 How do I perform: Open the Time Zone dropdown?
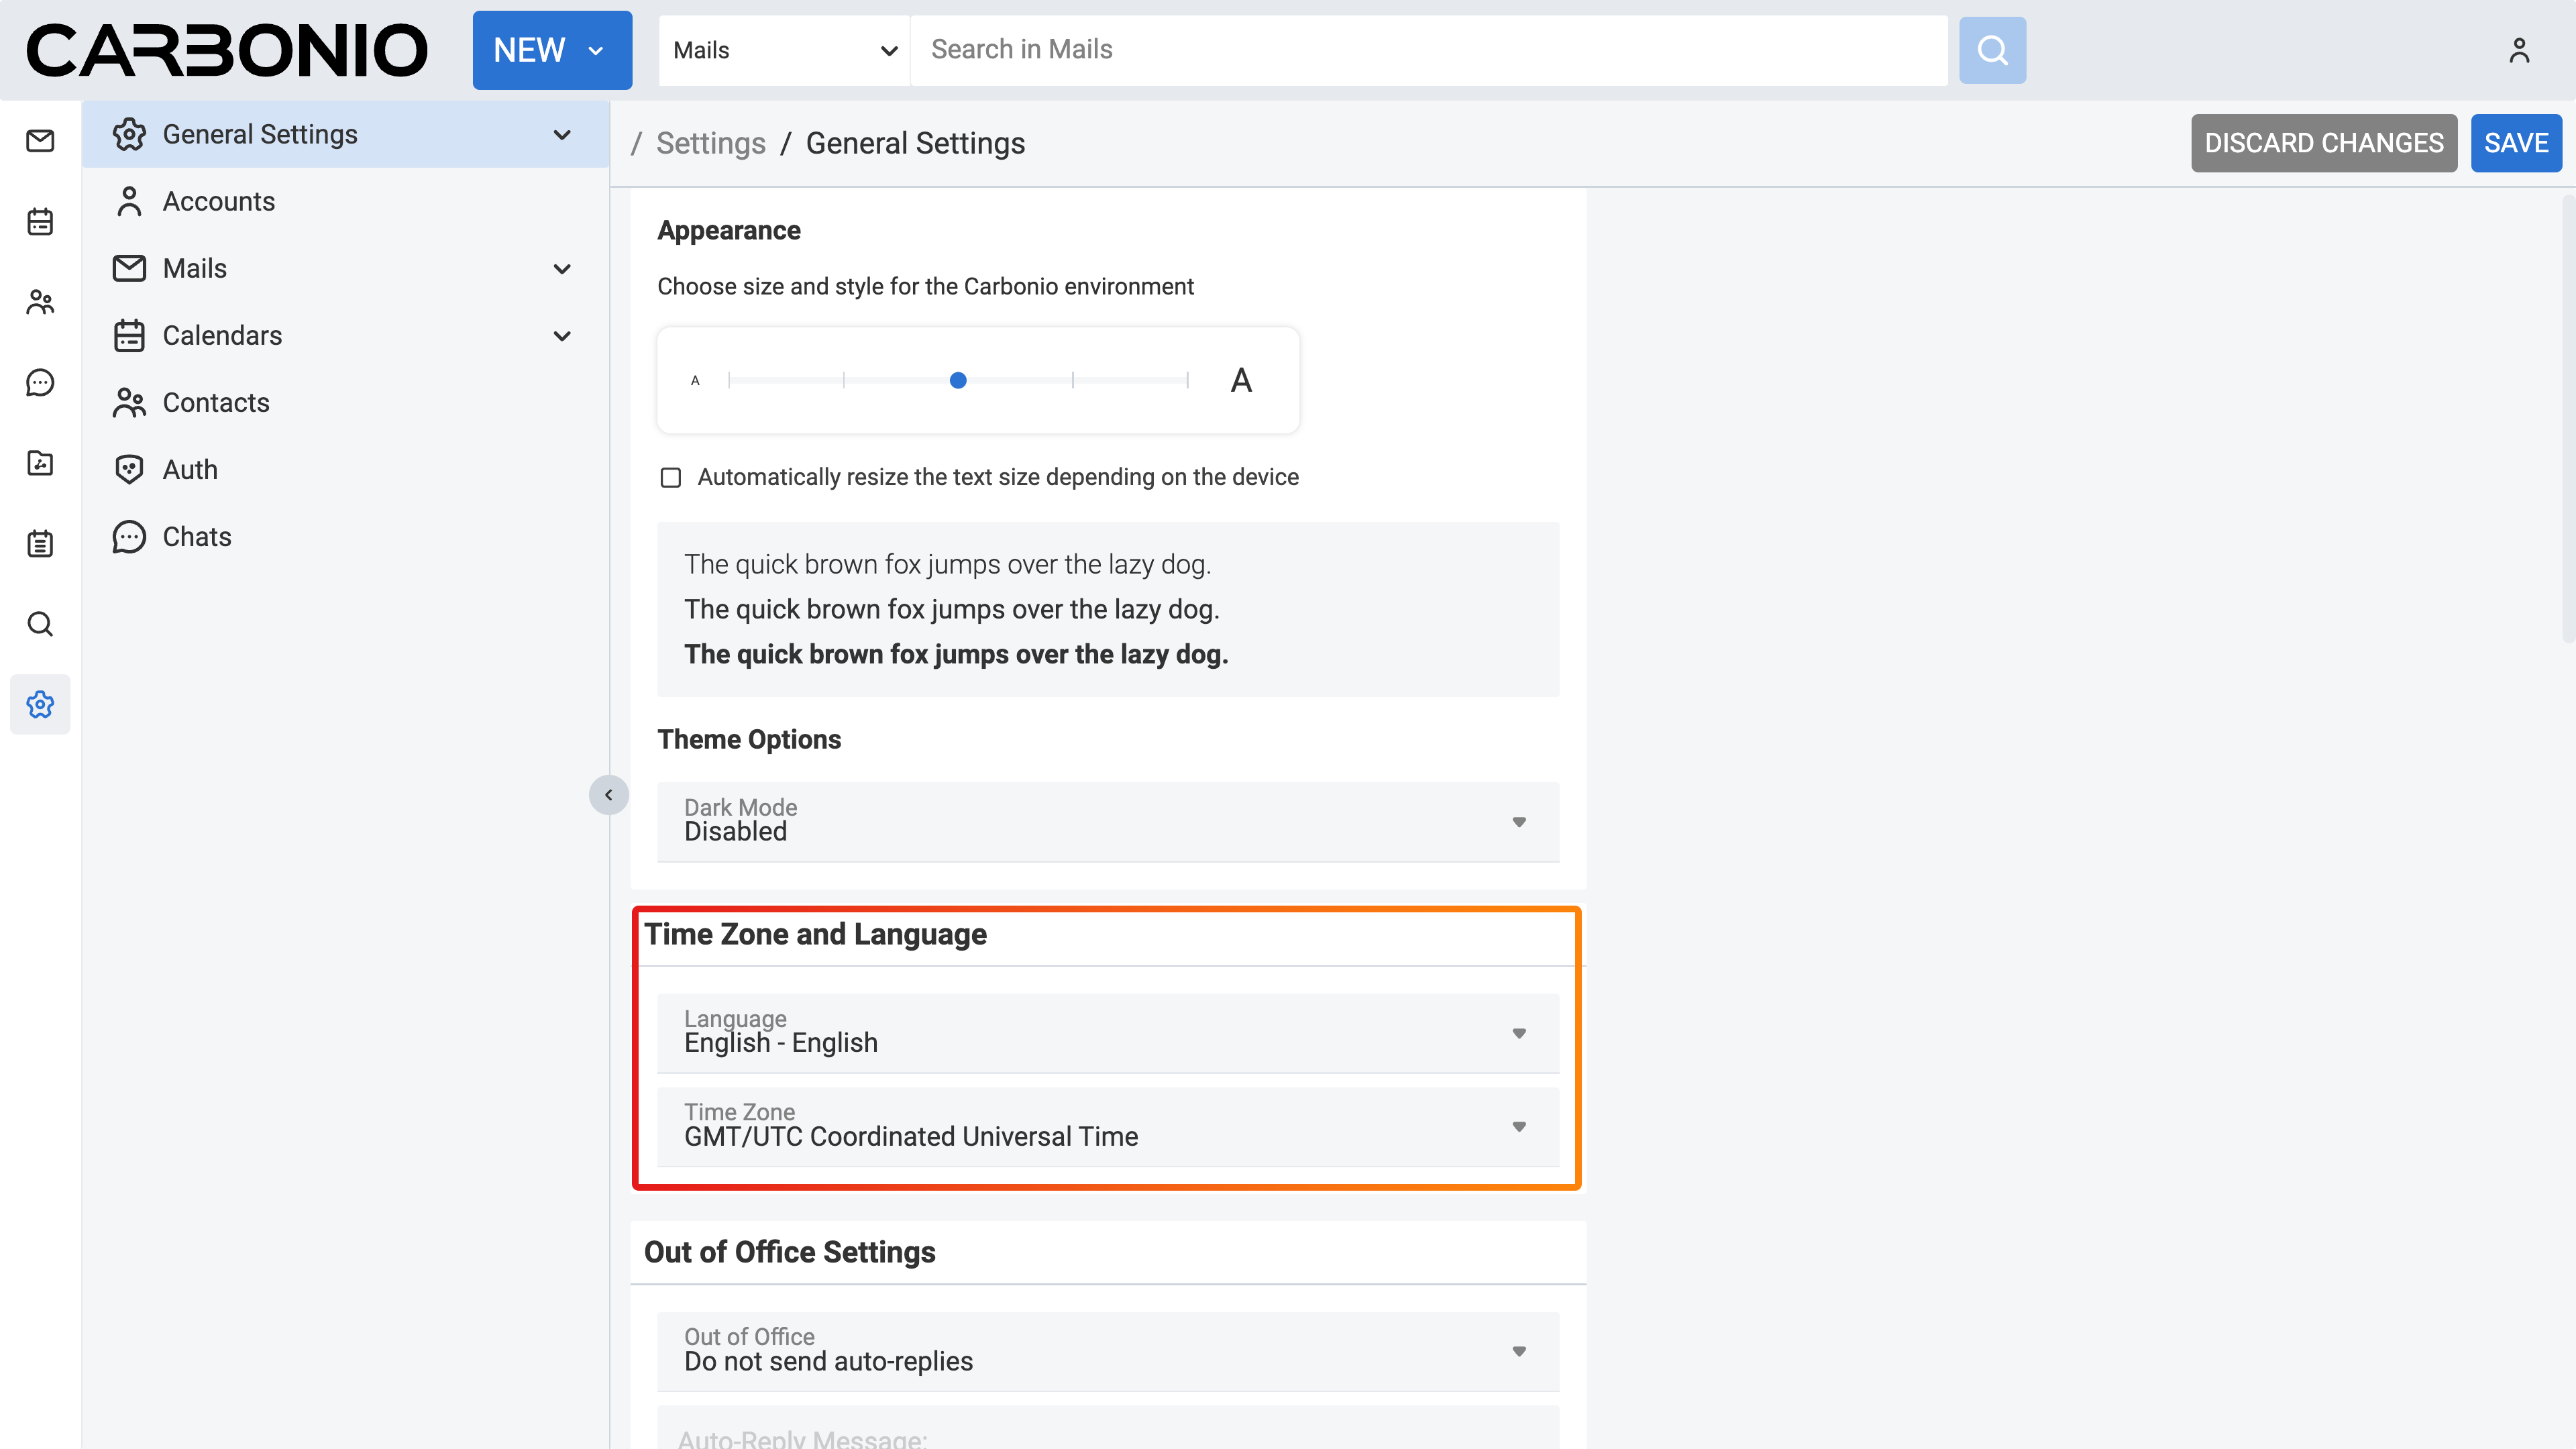[1107, 1126]
